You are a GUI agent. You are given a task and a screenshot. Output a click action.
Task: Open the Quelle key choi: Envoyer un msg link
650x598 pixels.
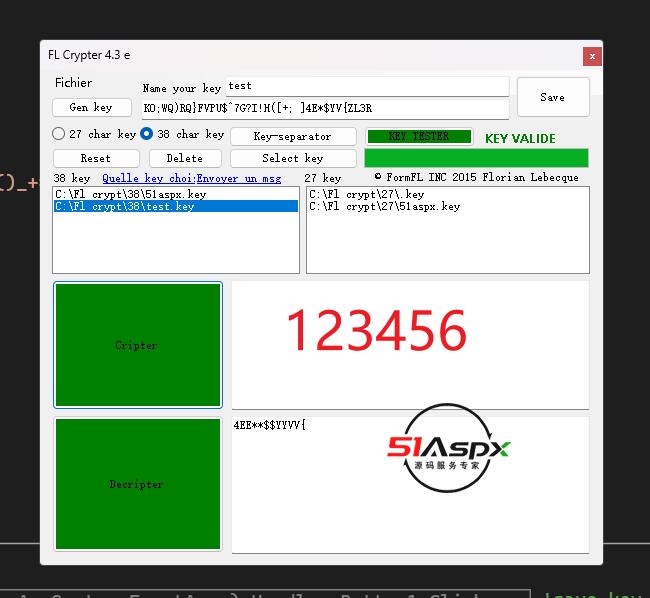pos(192,178)
